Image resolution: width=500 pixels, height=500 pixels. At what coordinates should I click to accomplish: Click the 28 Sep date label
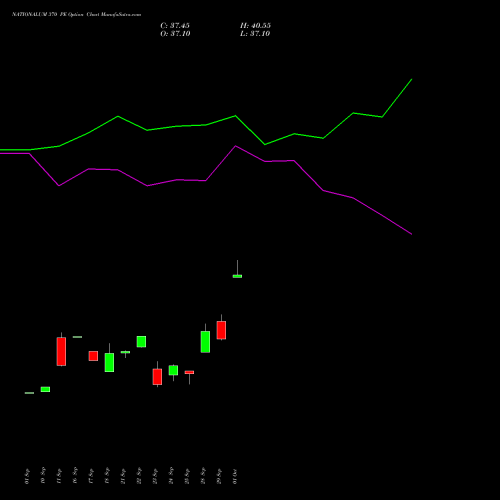203,476
